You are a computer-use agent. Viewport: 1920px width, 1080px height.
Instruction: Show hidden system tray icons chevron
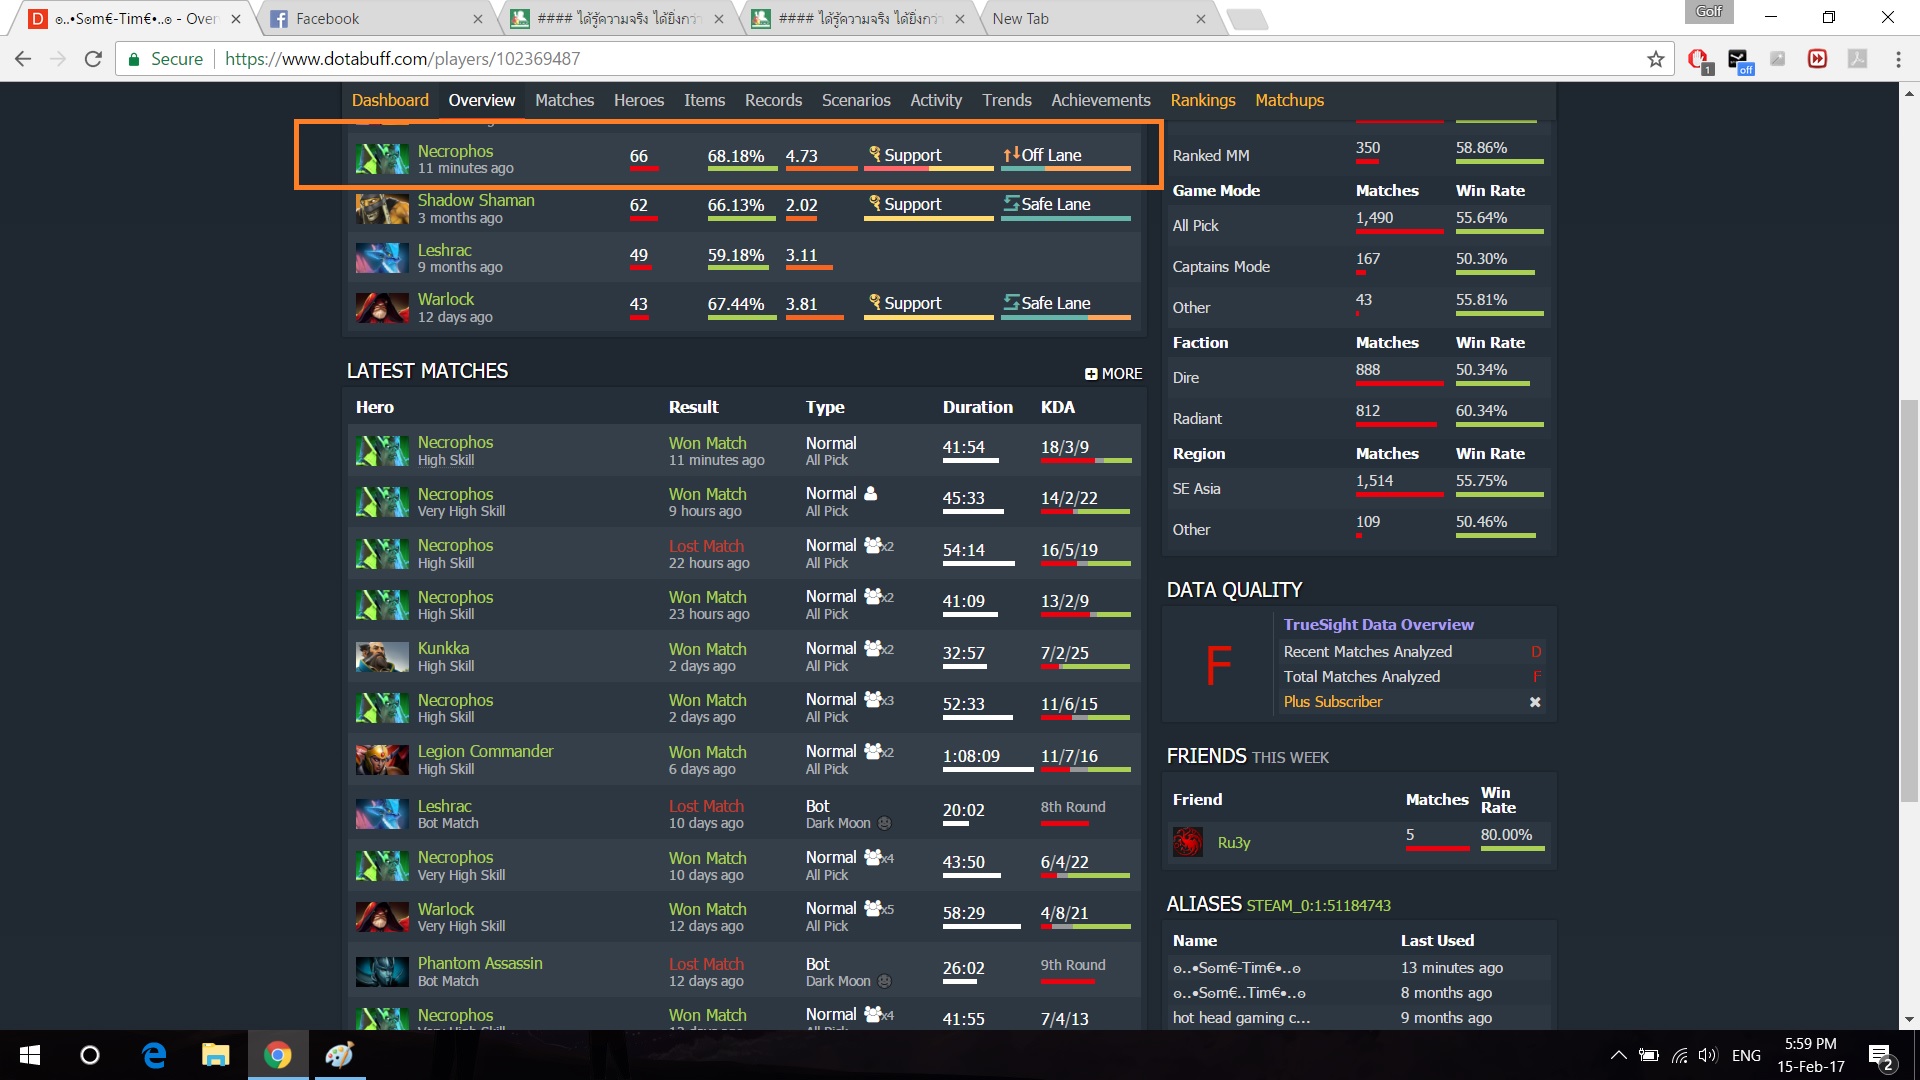(1617, 1055)
